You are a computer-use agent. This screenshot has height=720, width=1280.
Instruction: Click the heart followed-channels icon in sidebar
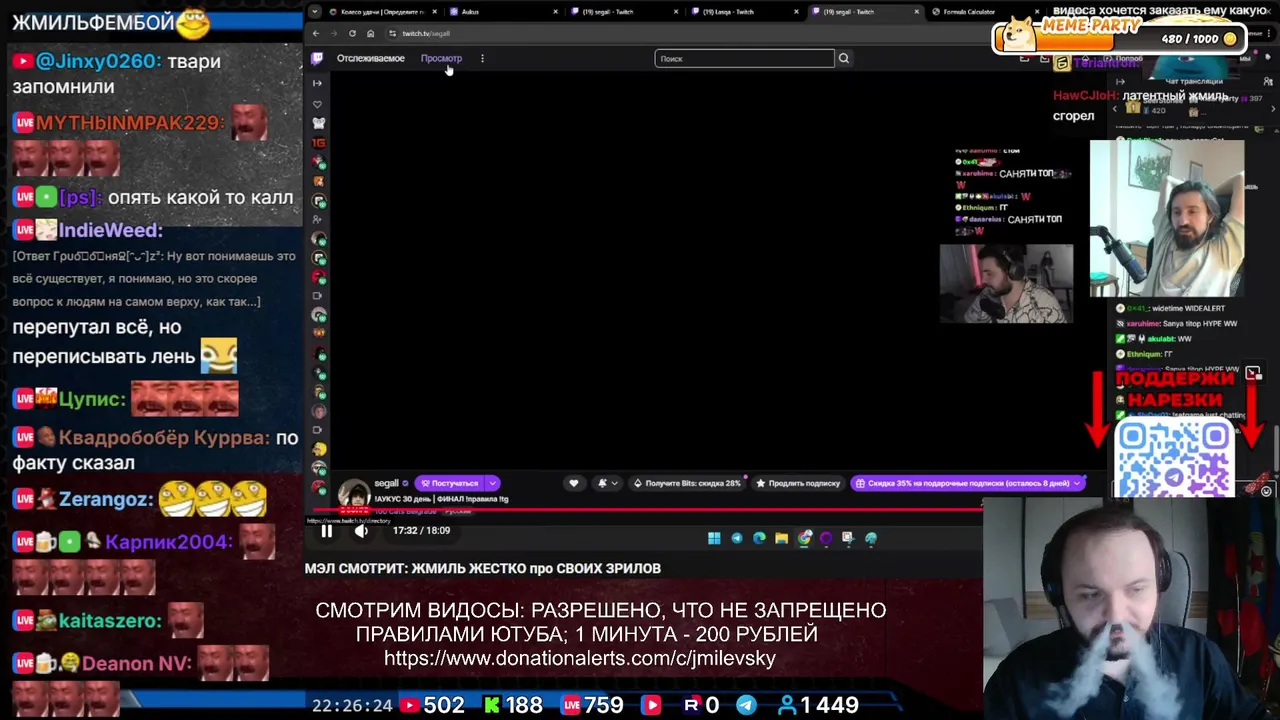pyautogui.click(x=318, y=104)
